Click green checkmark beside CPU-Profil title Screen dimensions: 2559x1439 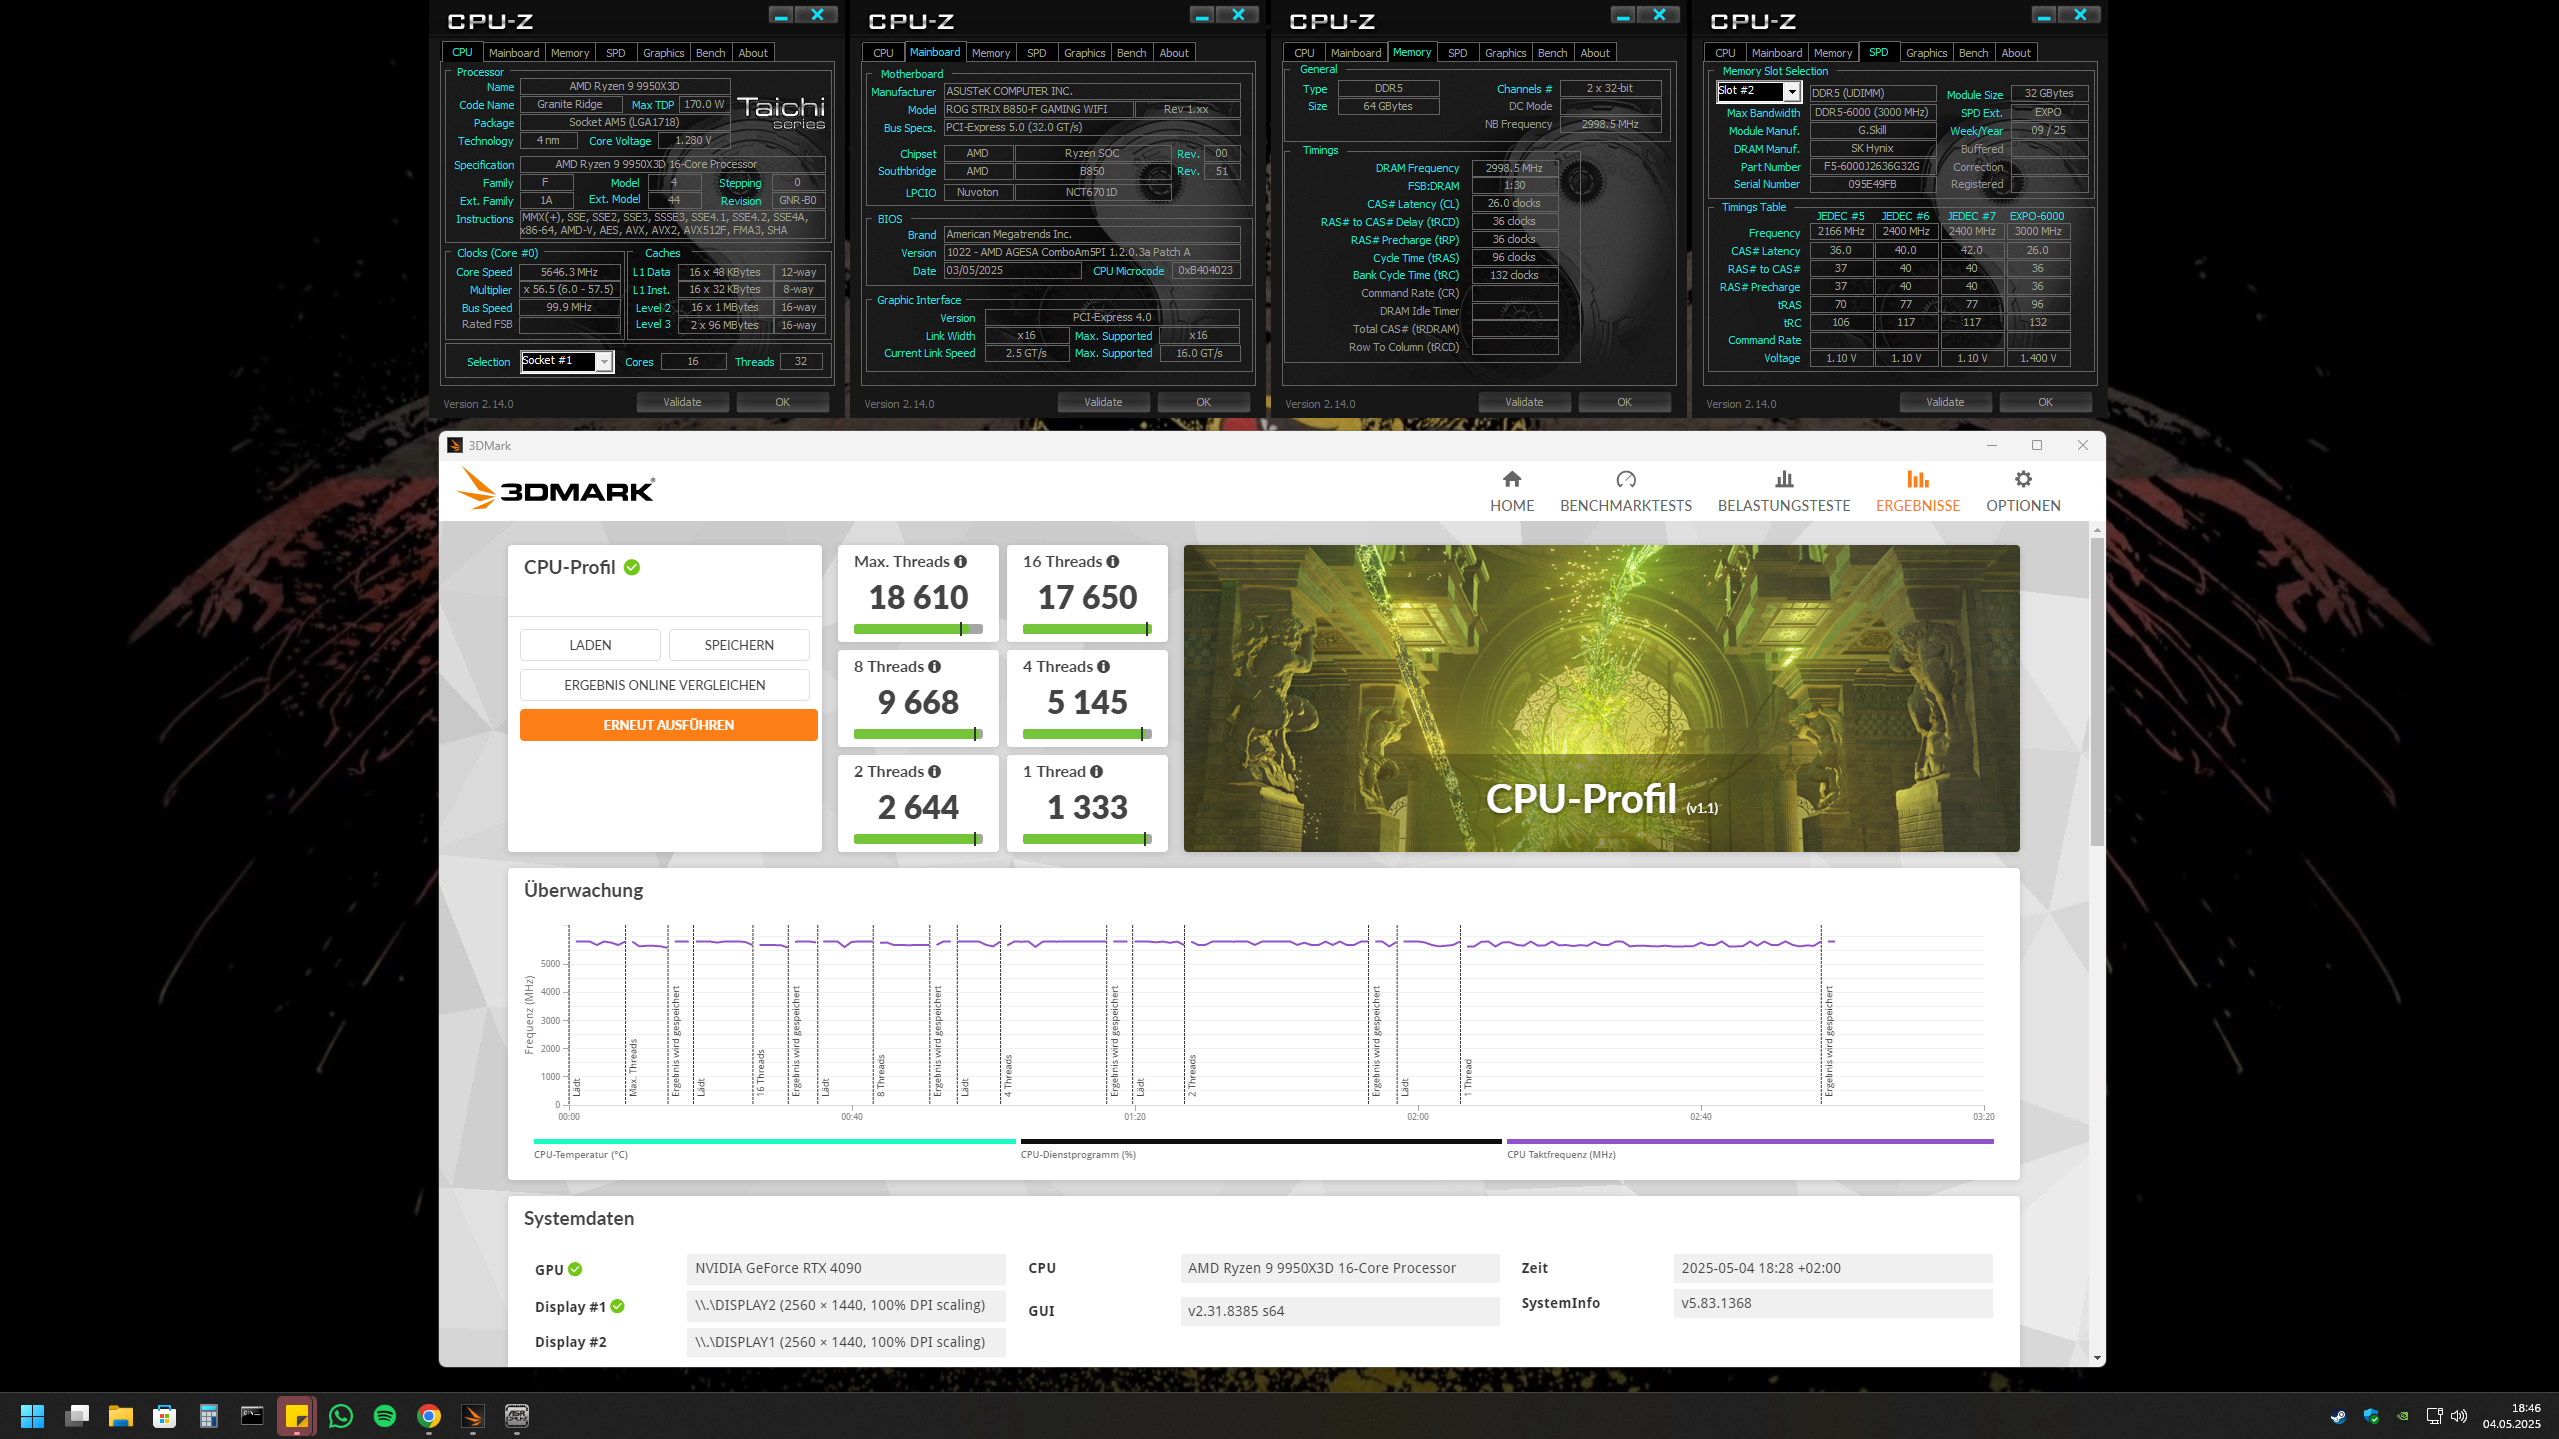pyautogui.click(x=632, y=568)
